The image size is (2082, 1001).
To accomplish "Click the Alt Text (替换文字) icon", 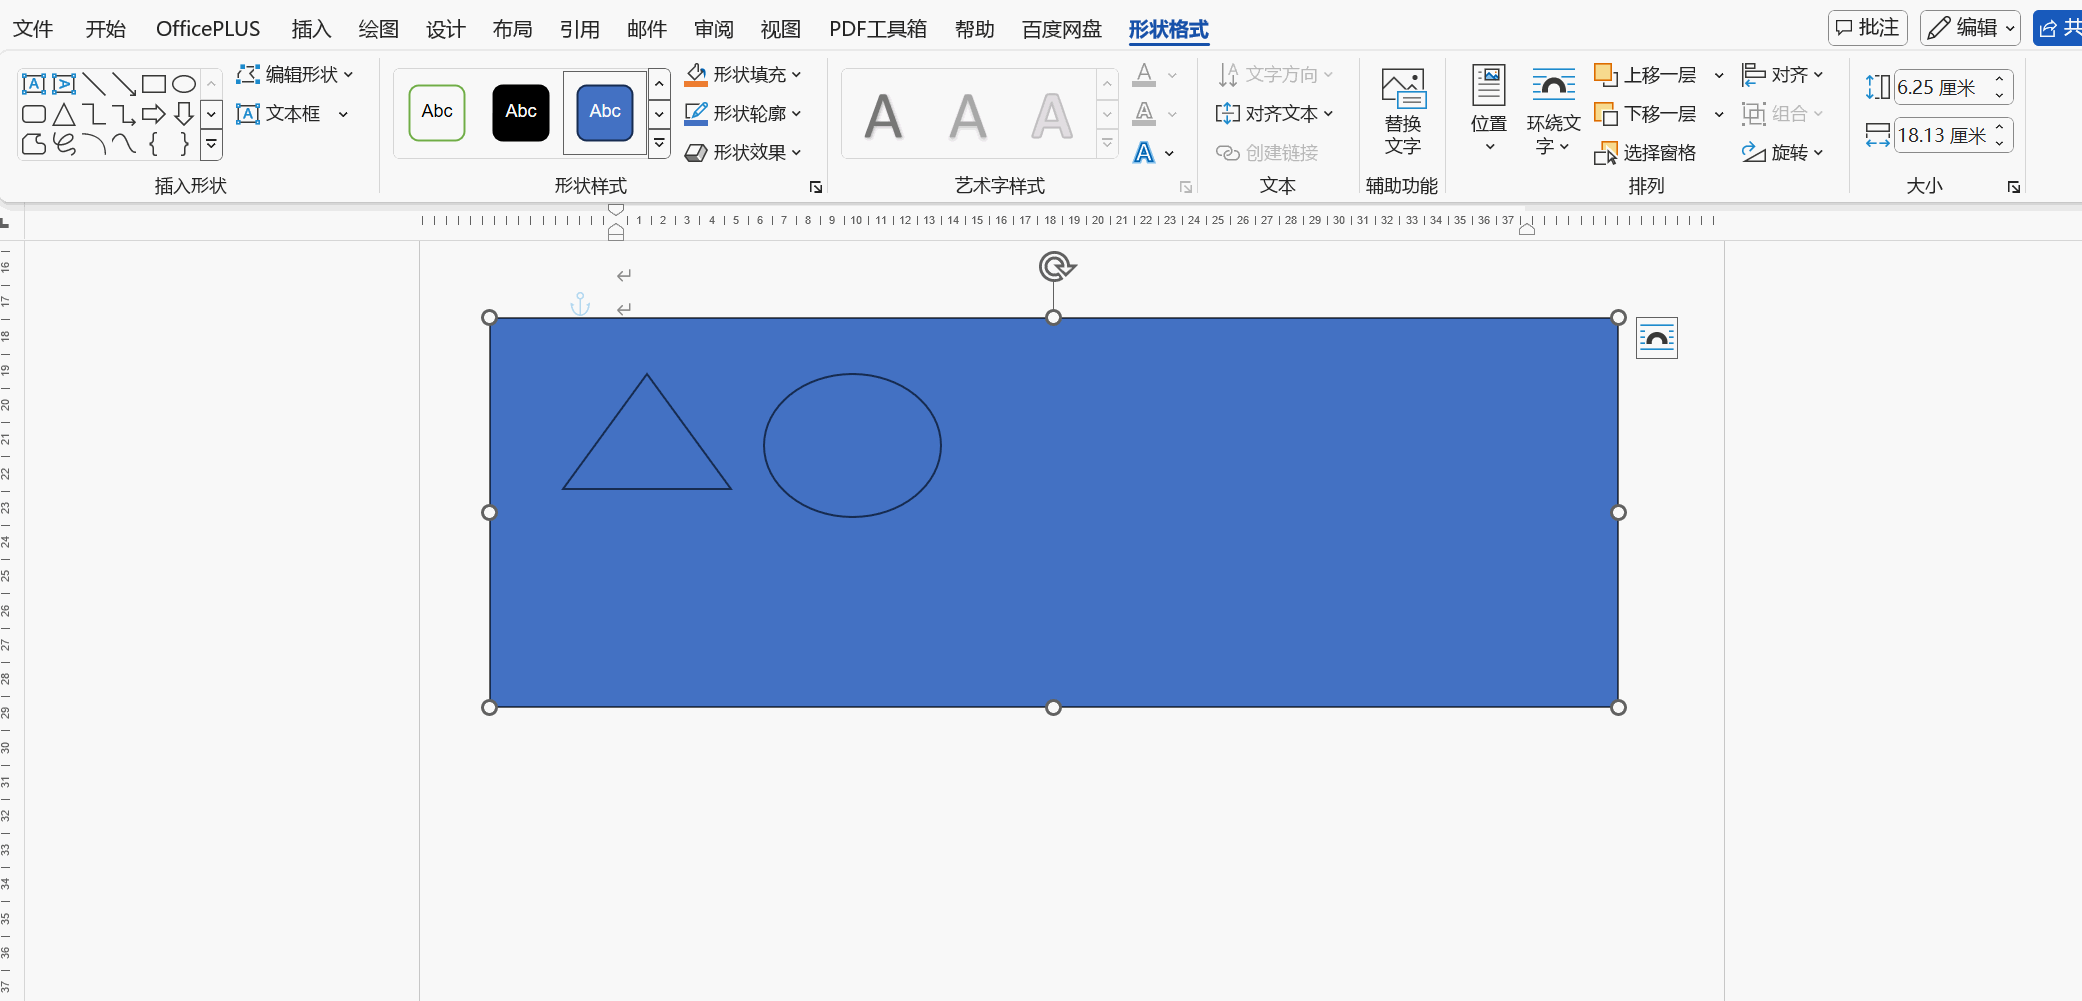I will pyautogui.click(x=1402, y=111).
